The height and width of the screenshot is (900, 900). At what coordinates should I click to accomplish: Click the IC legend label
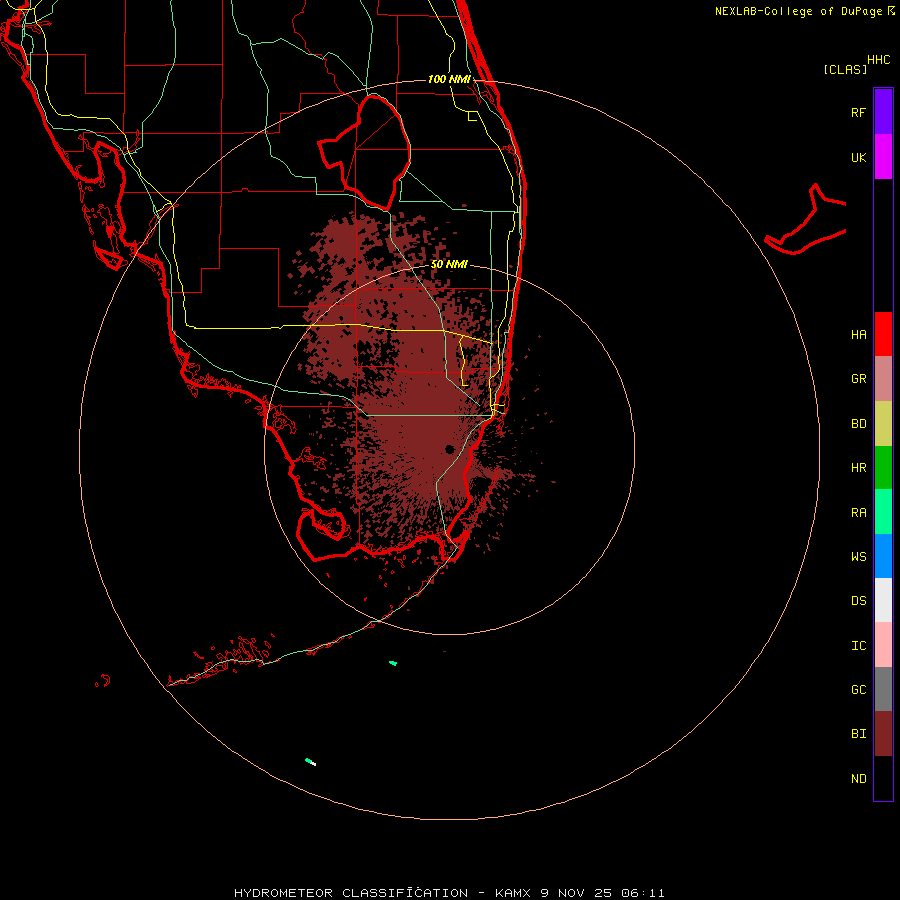pos(858,646)
